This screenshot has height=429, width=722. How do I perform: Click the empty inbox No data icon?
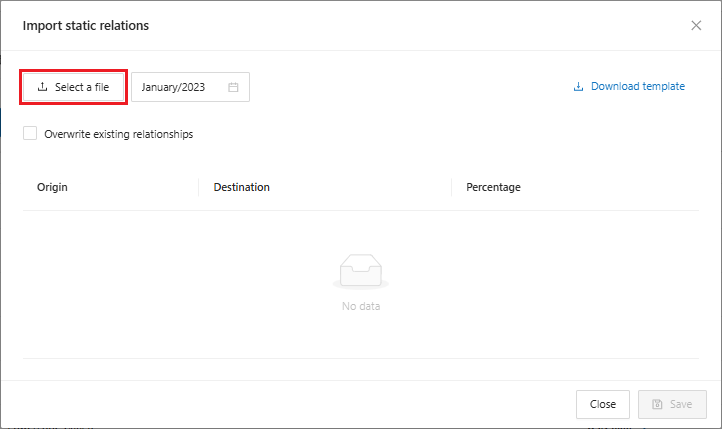click(x=361, y=273)
